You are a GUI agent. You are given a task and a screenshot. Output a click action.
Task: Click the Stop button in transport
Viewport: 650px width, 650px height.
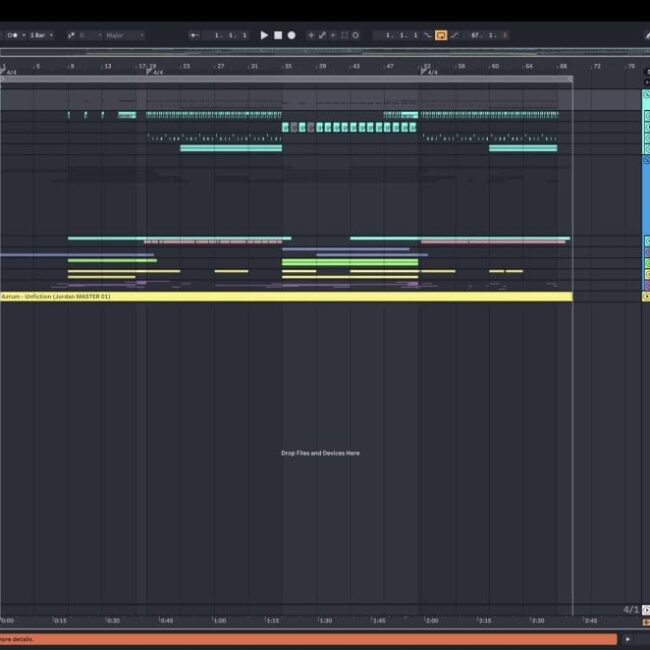278,35
